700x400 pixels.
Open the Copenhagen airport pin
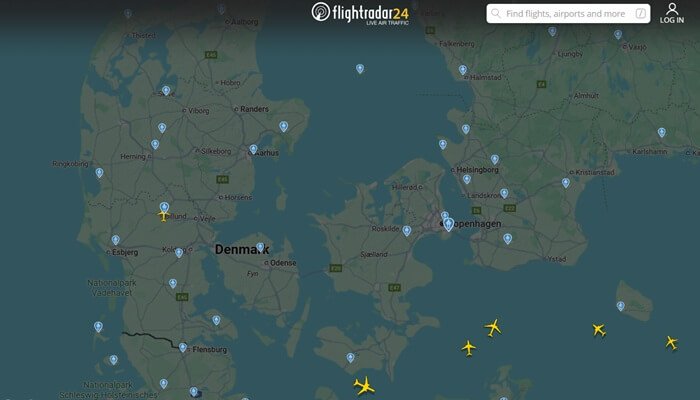448,224
